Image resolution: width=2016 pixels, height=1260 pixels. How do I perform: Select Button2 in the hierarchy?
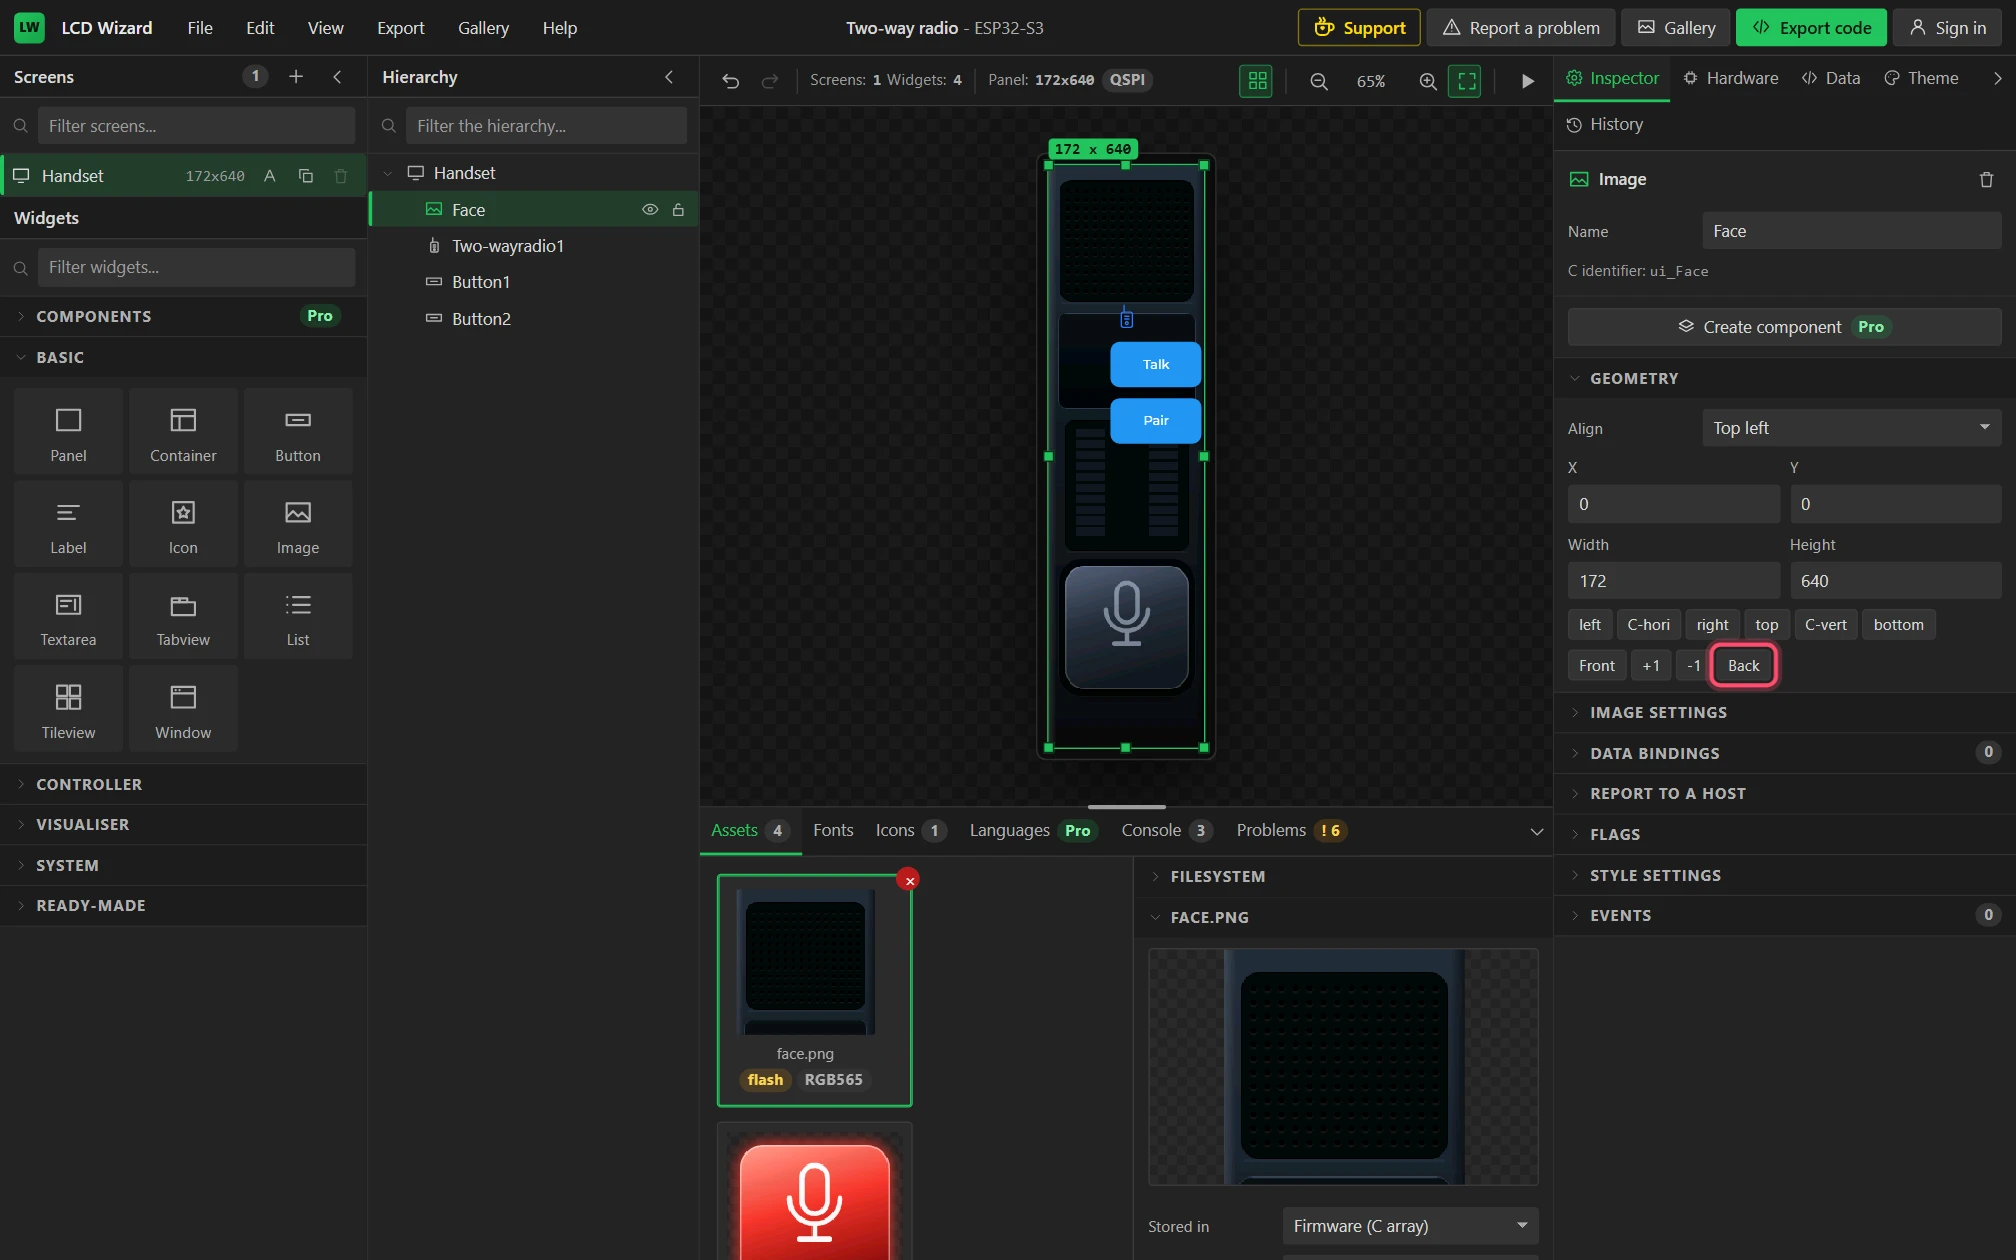533,319
